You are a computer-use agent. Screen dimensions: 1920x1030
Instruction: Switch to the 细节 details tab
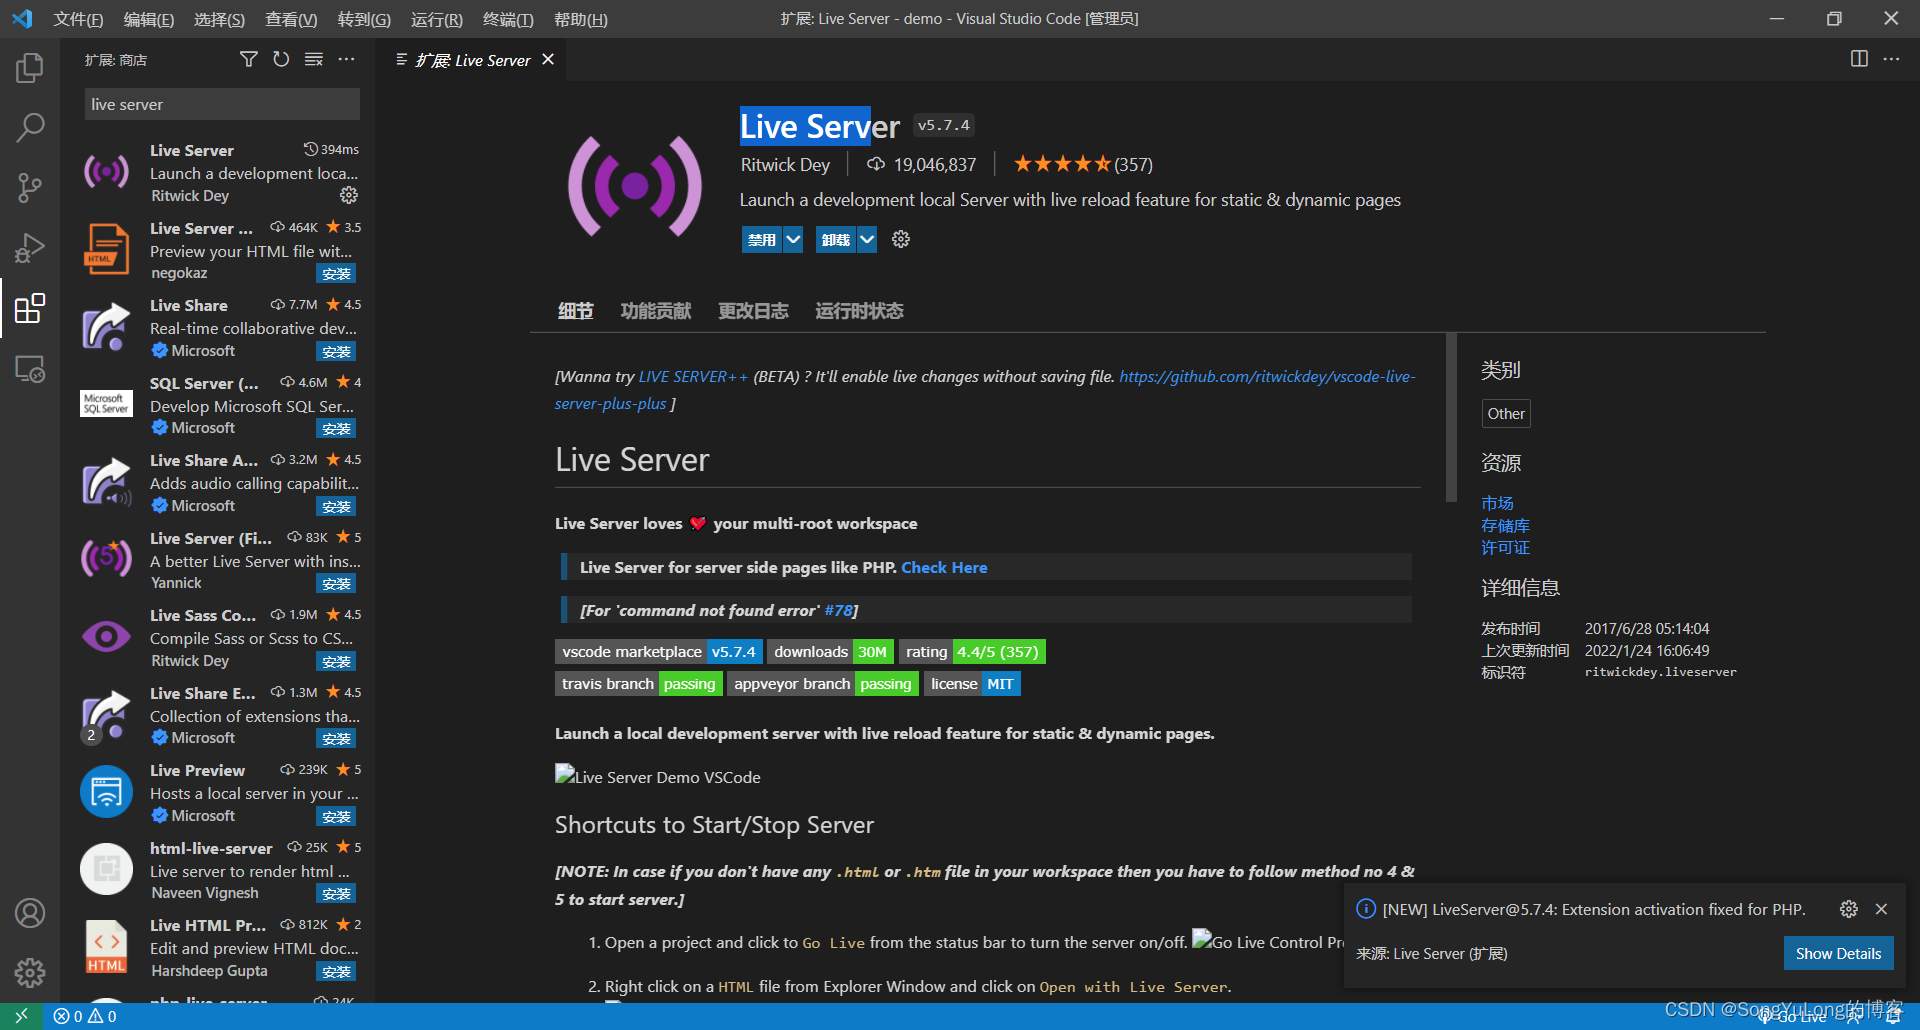[x=575, y=311]
